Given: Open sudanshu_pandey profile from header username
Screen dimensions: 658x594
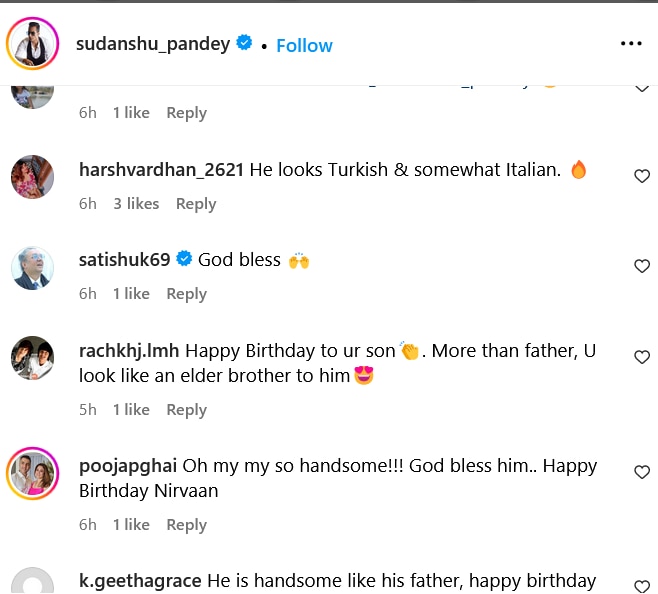Looking at the screenshot, I should click(153, 44).
